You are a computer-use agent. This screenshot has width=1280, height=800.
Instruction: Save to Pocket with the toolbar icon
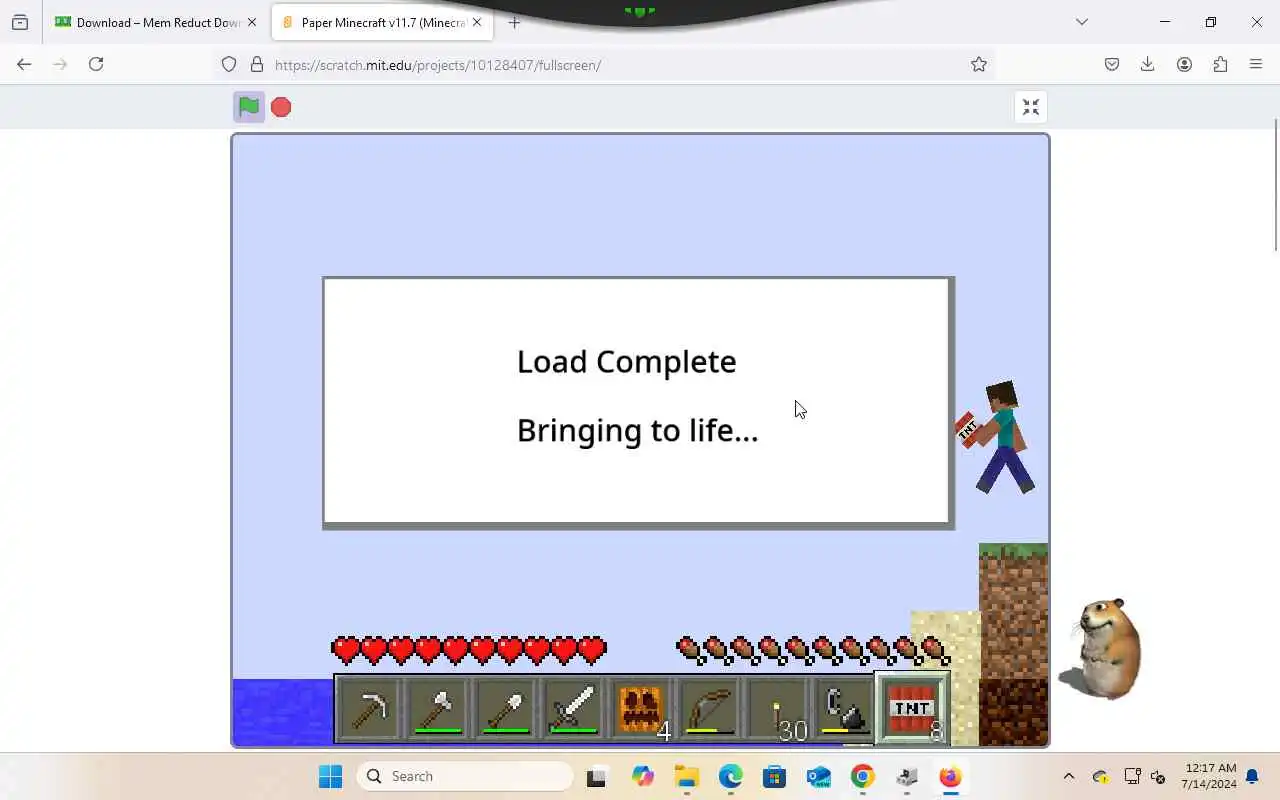(x=1112, y=64)
